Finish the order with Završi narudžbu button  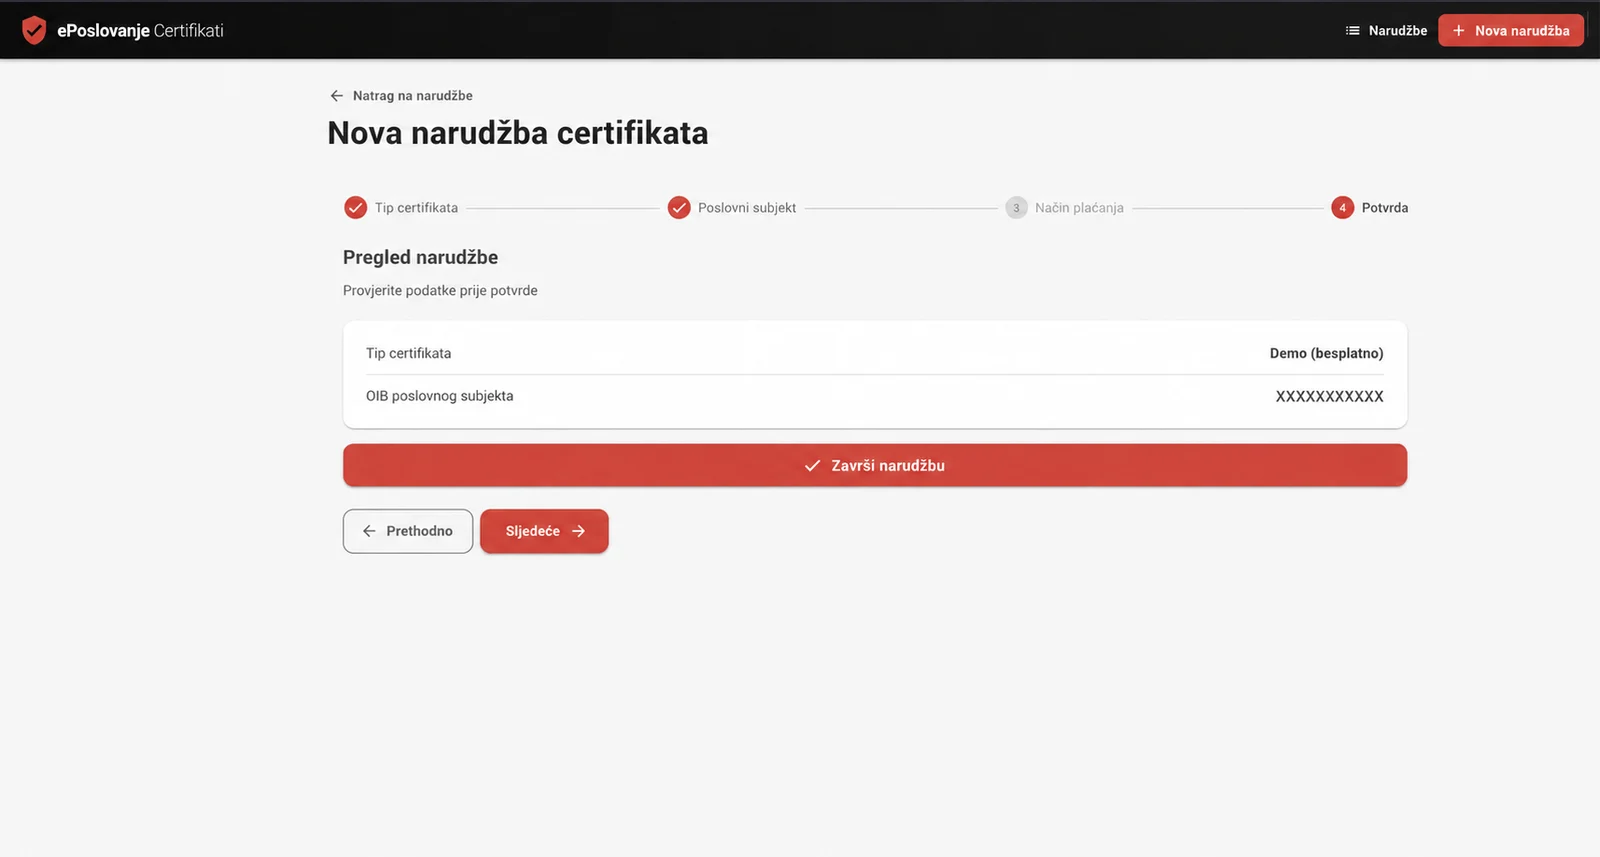(x=875, y=465)
